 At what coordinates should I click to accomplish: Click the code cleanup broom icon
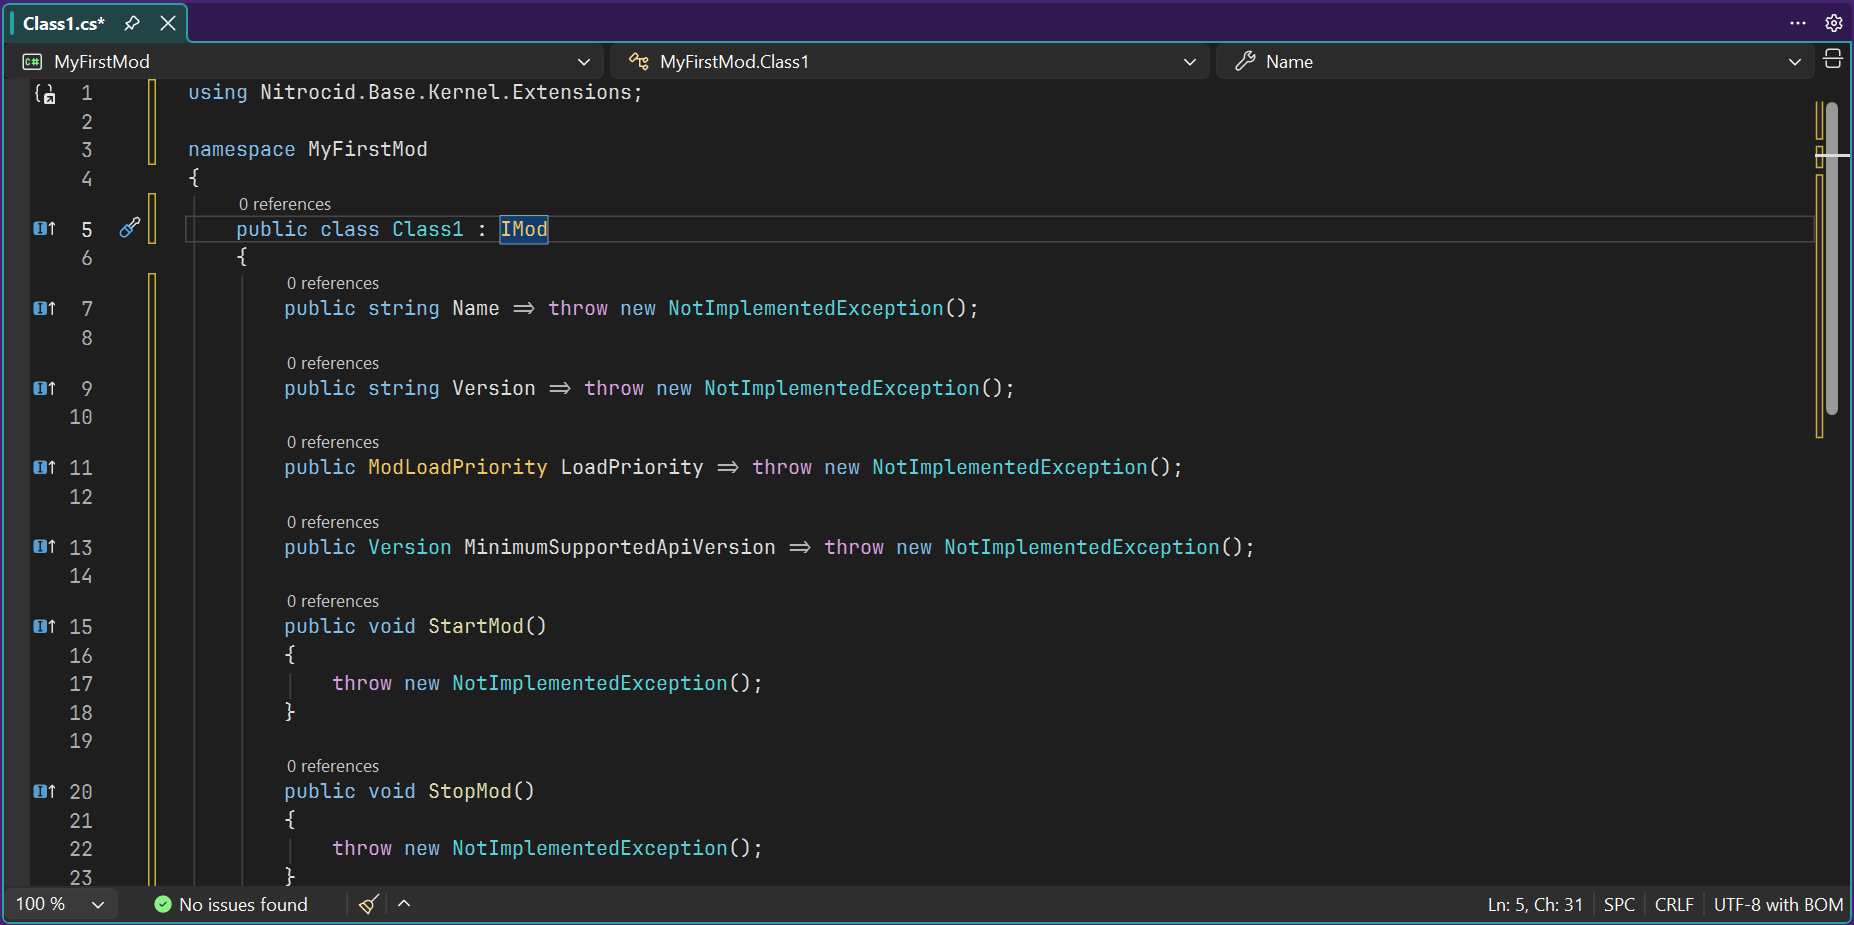[x=369, y=904]
